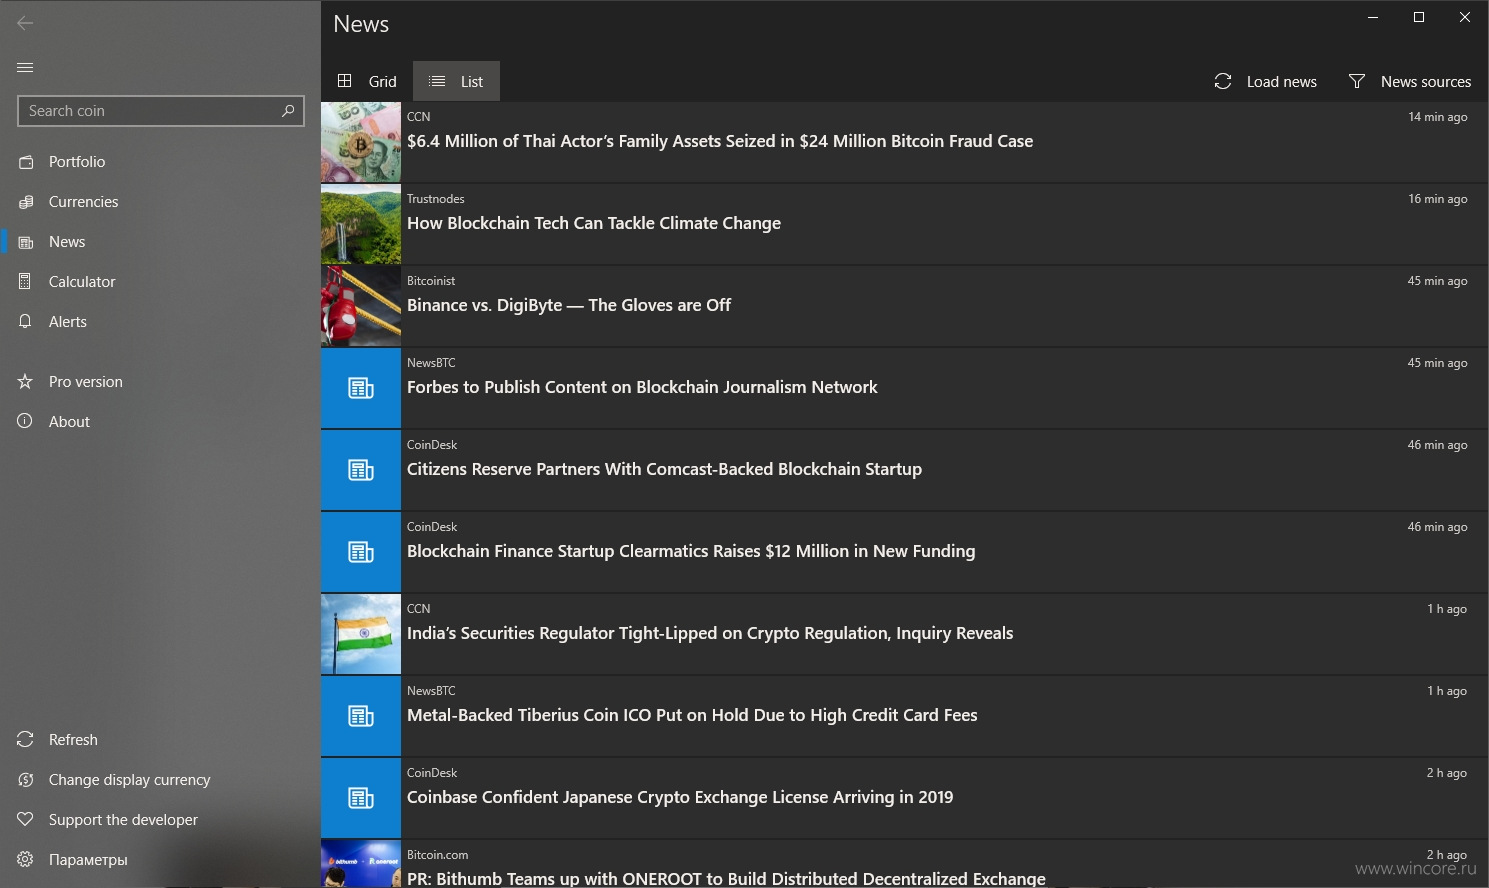Open headline "How Blockchain Tech Can Tackle Climate Change"

(x=594, y=223)
